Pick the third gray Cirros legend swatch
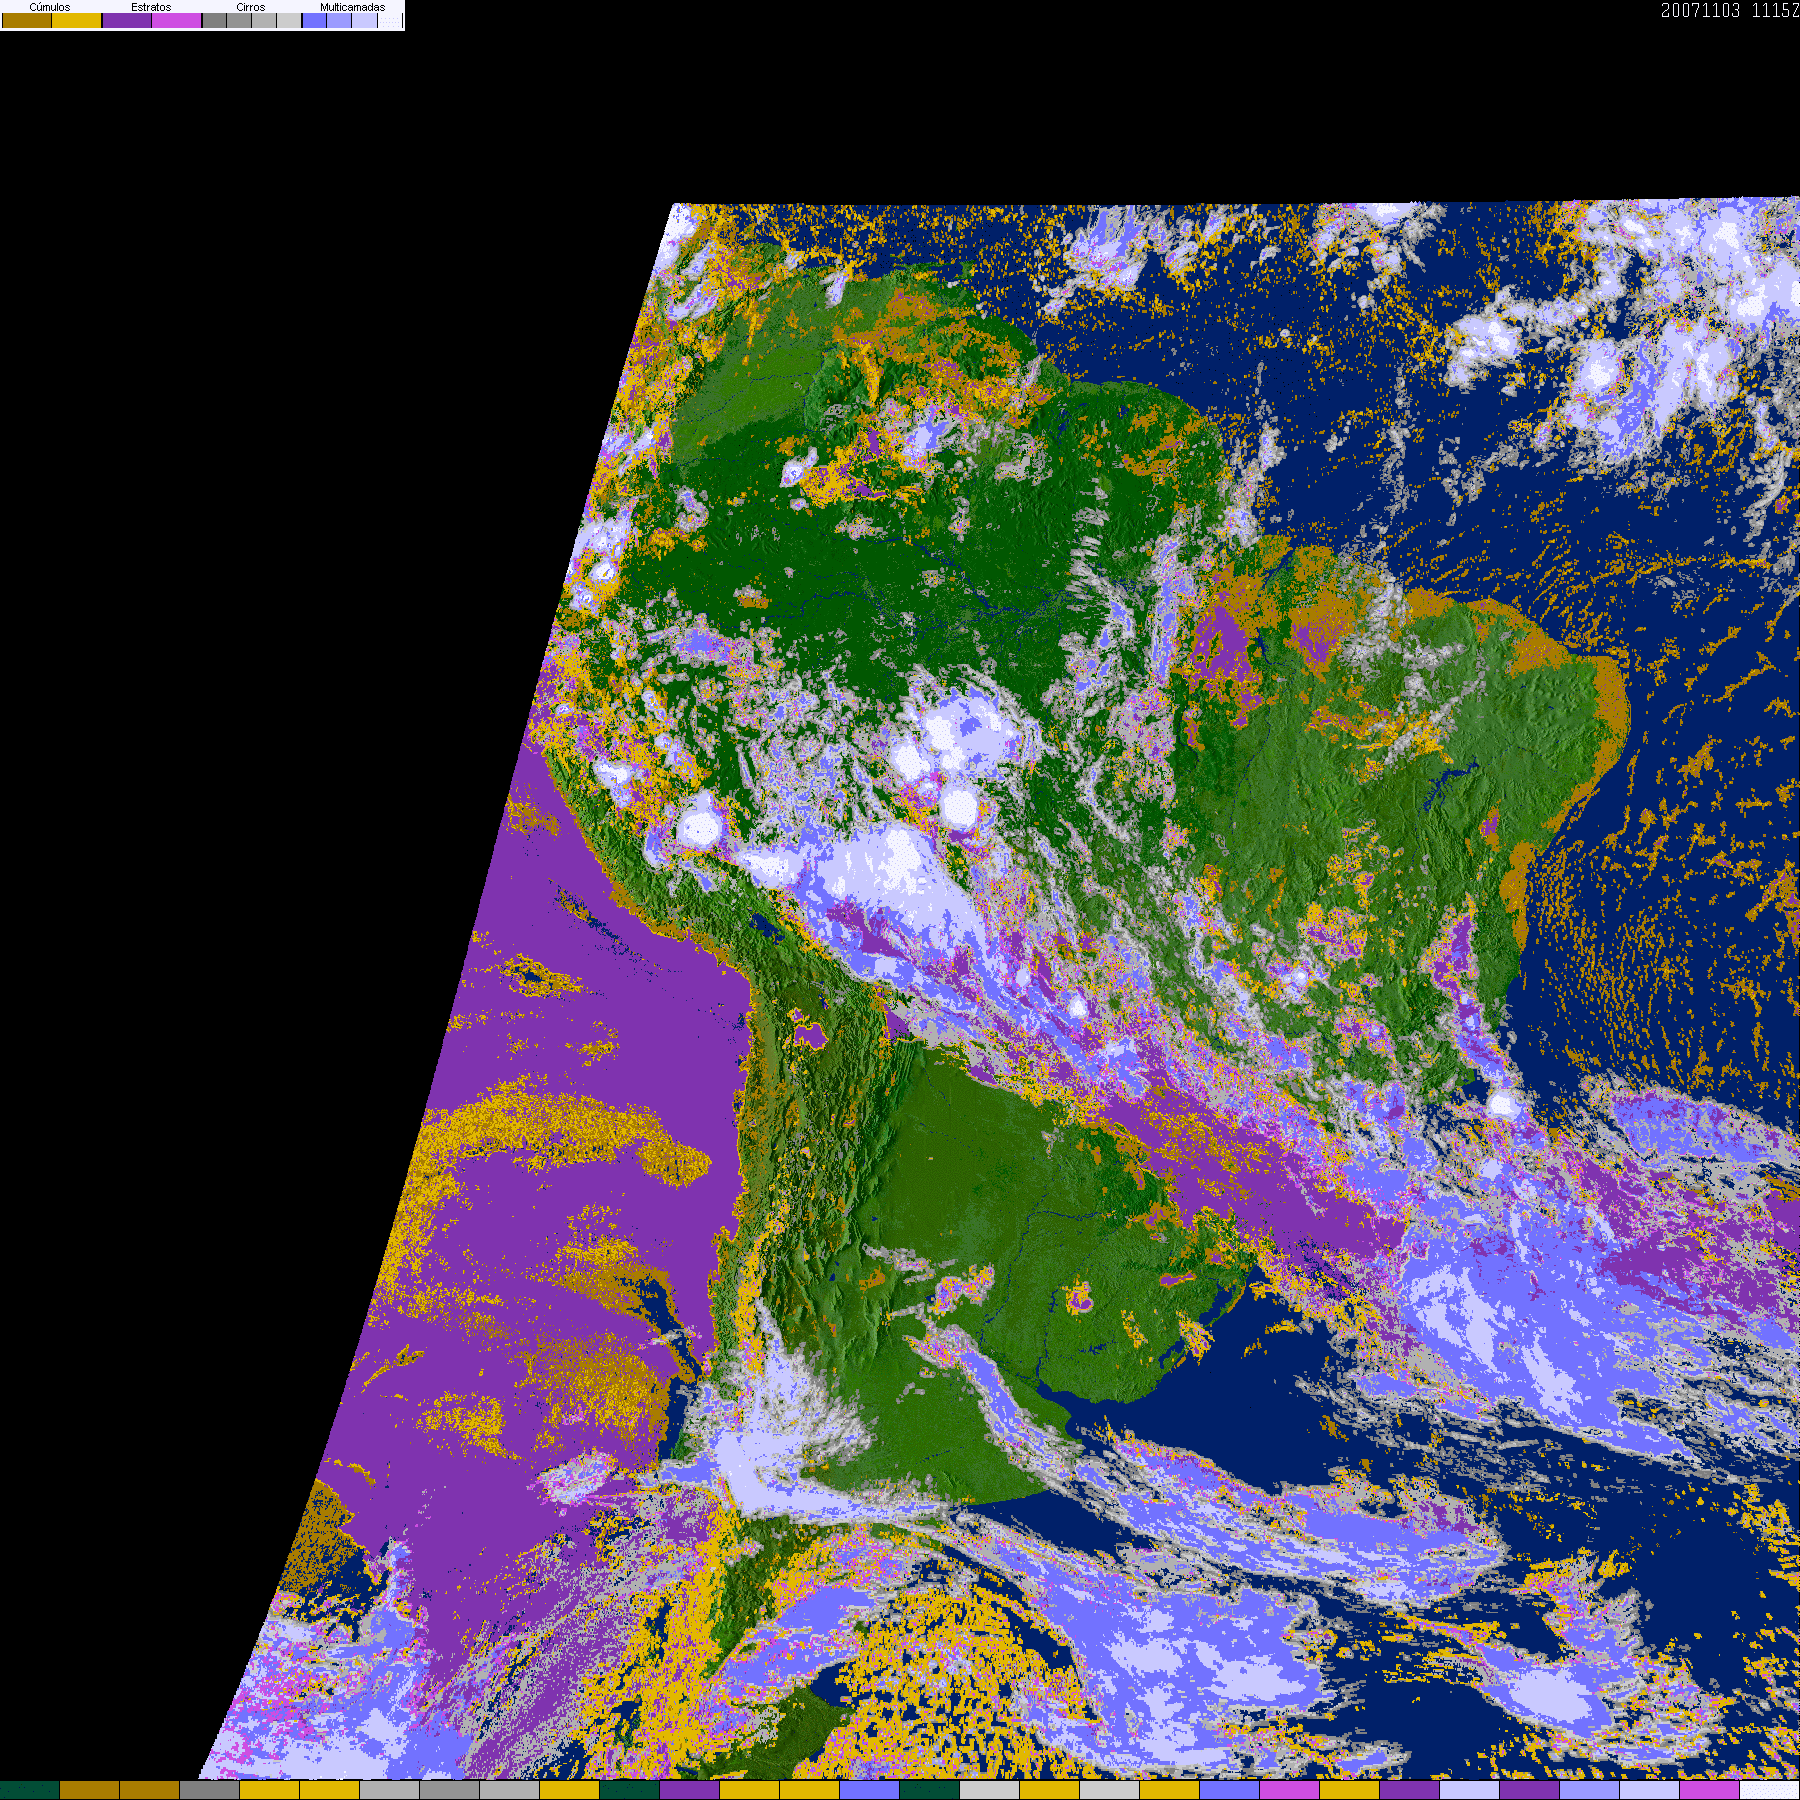The height and width of the screenshot is (1800, 1800). tap(264, 20)
